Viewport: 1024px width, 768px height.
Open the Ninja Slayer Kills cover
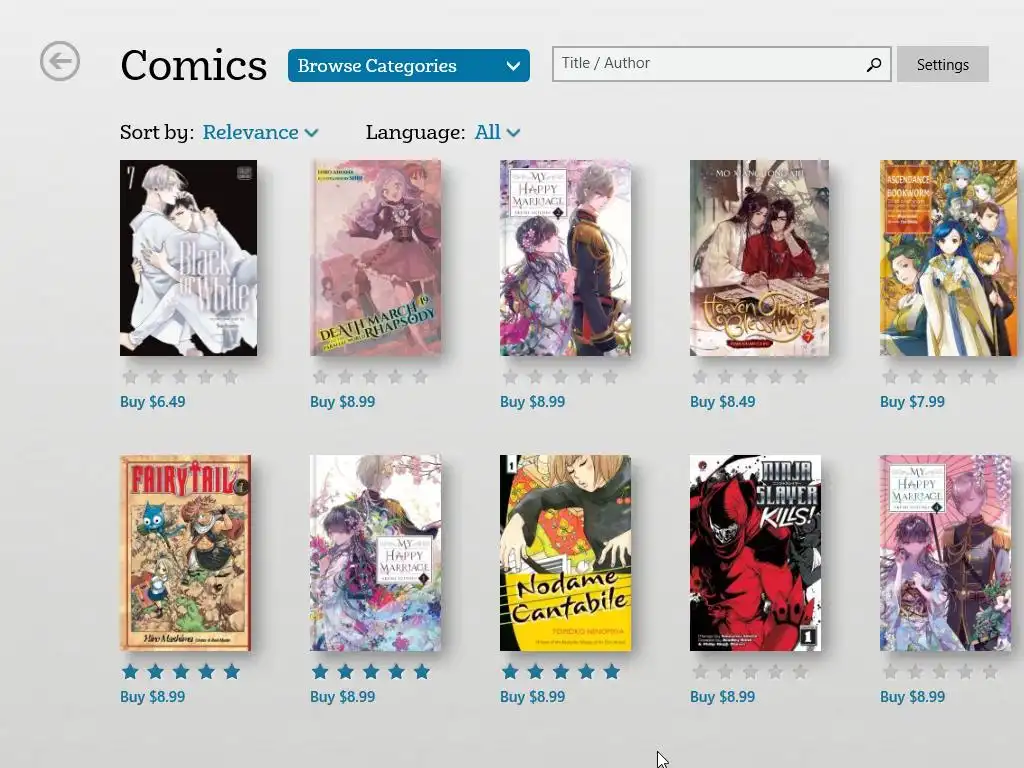tap(756, 552)
